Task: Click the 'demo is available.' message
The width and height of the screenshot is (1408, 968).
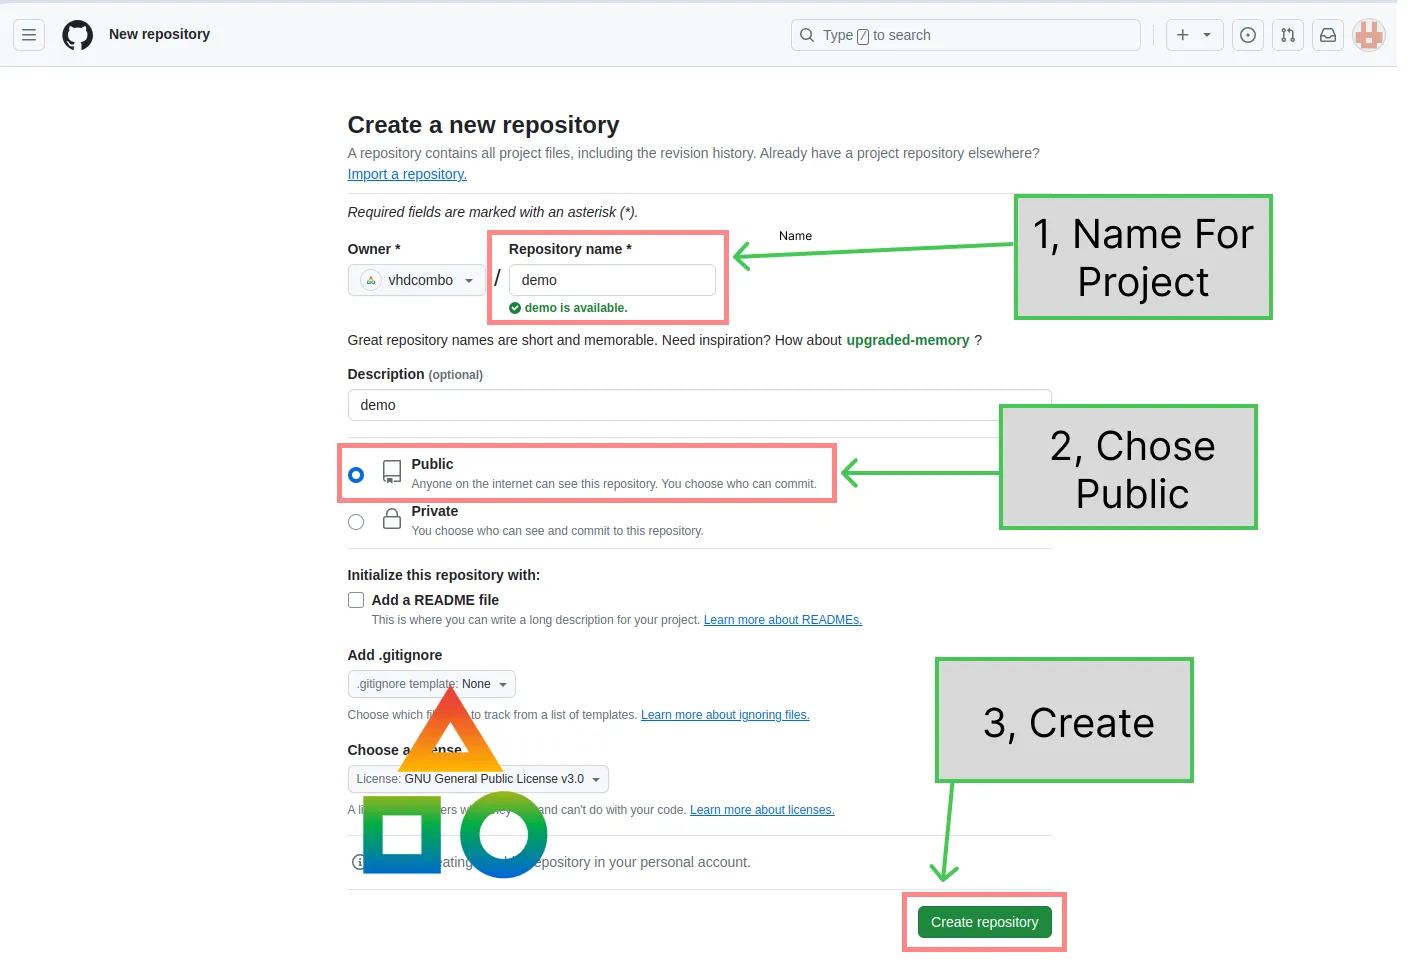Action: (576, 308)
